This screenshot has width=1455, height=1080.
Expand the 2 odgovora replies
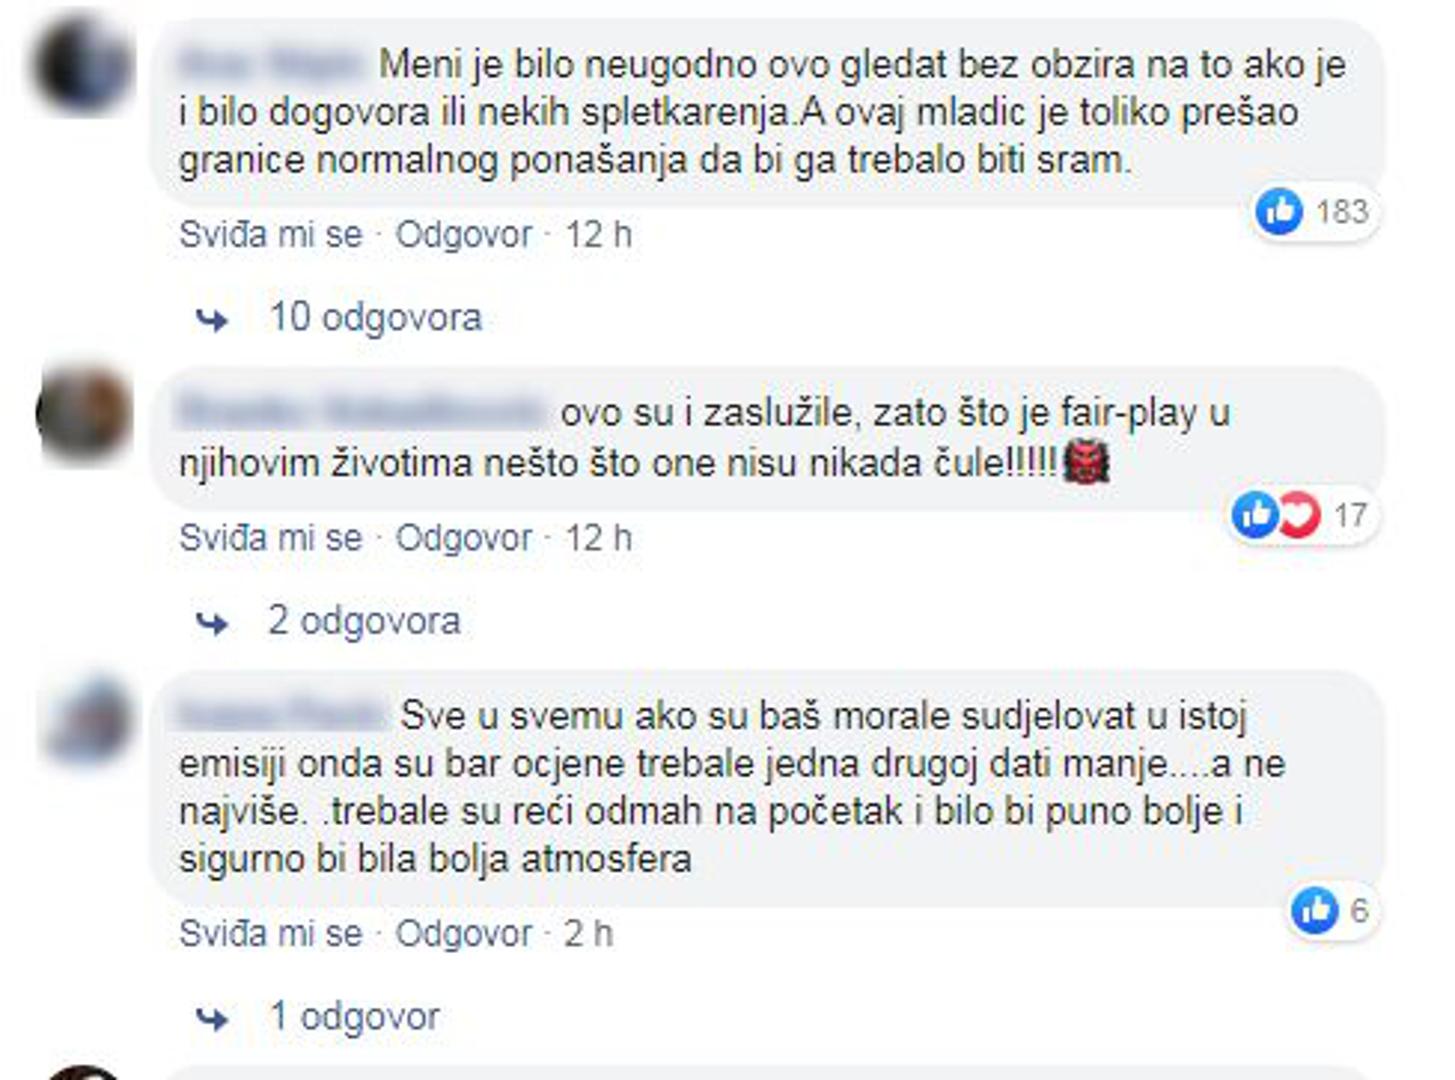click(x=364, y=620)
